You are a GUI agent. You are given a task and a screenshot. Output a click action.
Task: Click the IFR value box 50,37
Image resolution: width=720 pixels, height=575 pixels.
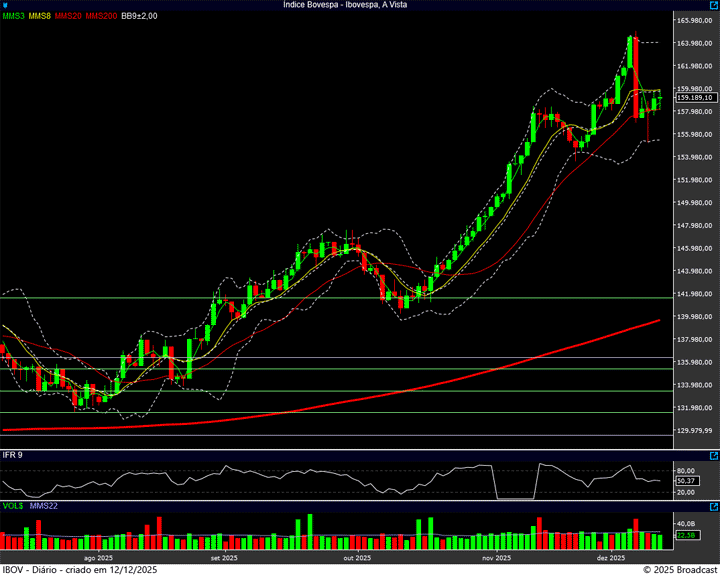tap(686, 481)
